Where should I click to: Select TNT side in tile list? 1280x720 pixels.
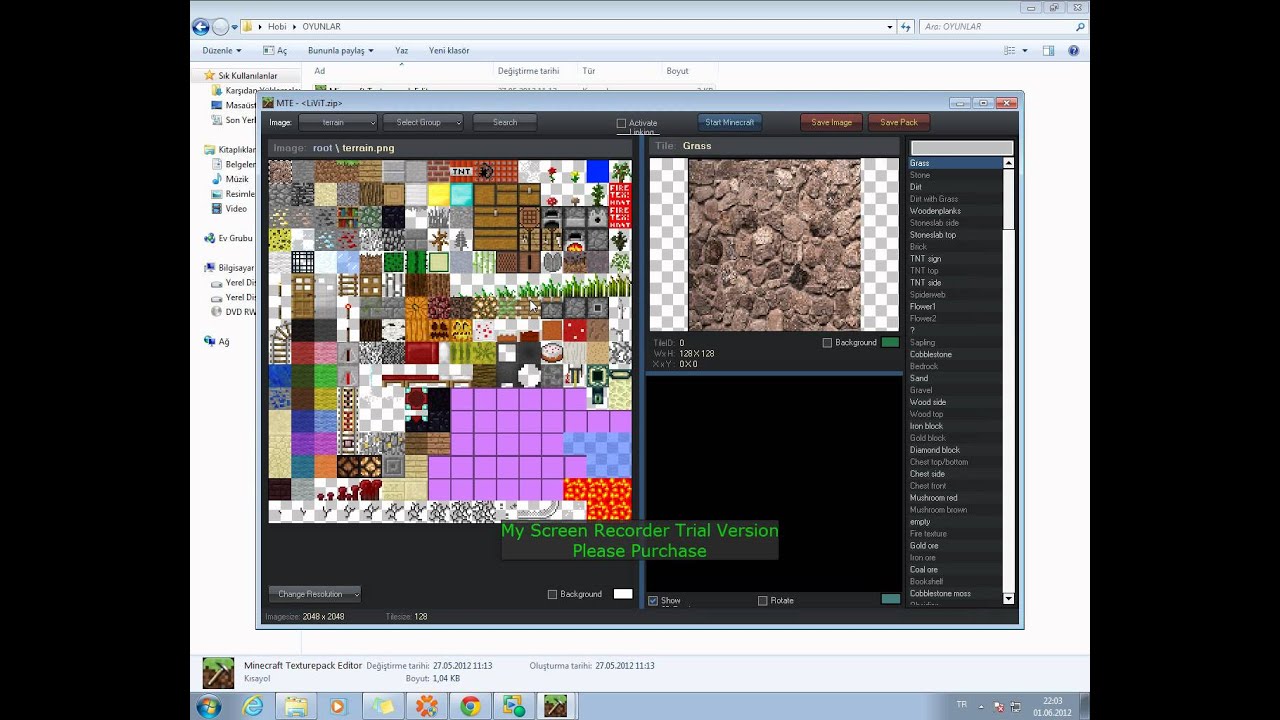[925, 283]
